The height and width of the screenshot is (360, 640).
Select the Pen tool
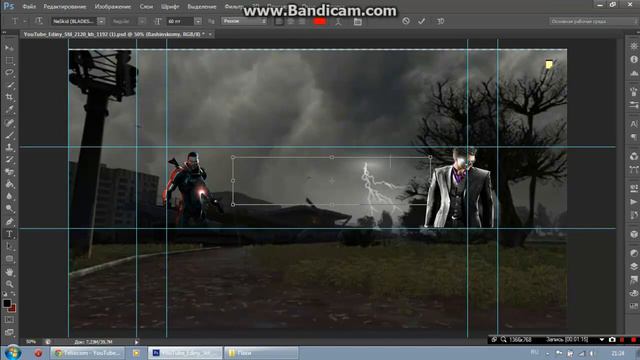9,222
